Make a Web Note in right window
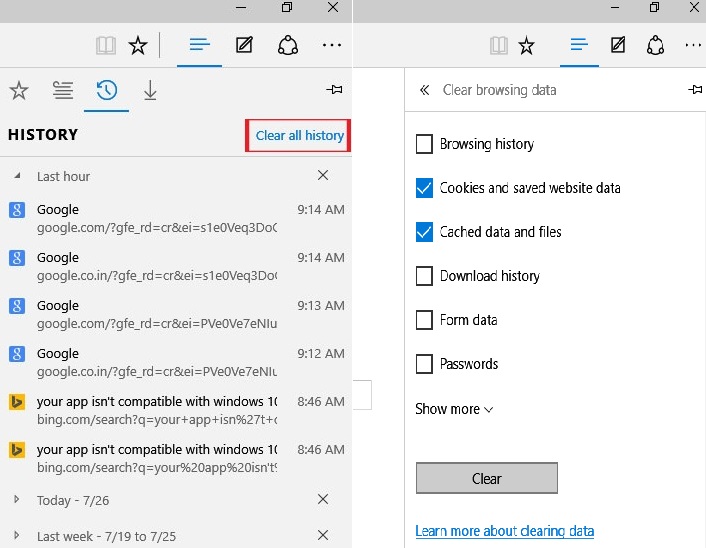The image size is (706, 548). (x=618, y=45)
